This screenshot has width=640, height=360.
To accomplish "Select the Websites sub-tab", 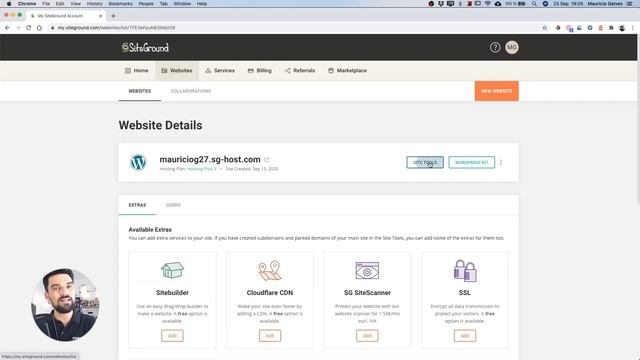I will tap(140, 91).
